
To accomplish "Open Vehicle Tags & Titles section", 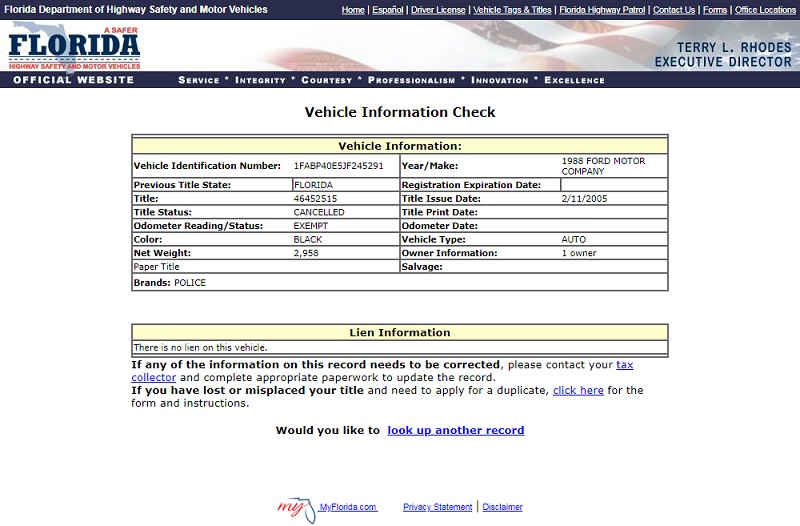I will [x=512, y=10].
